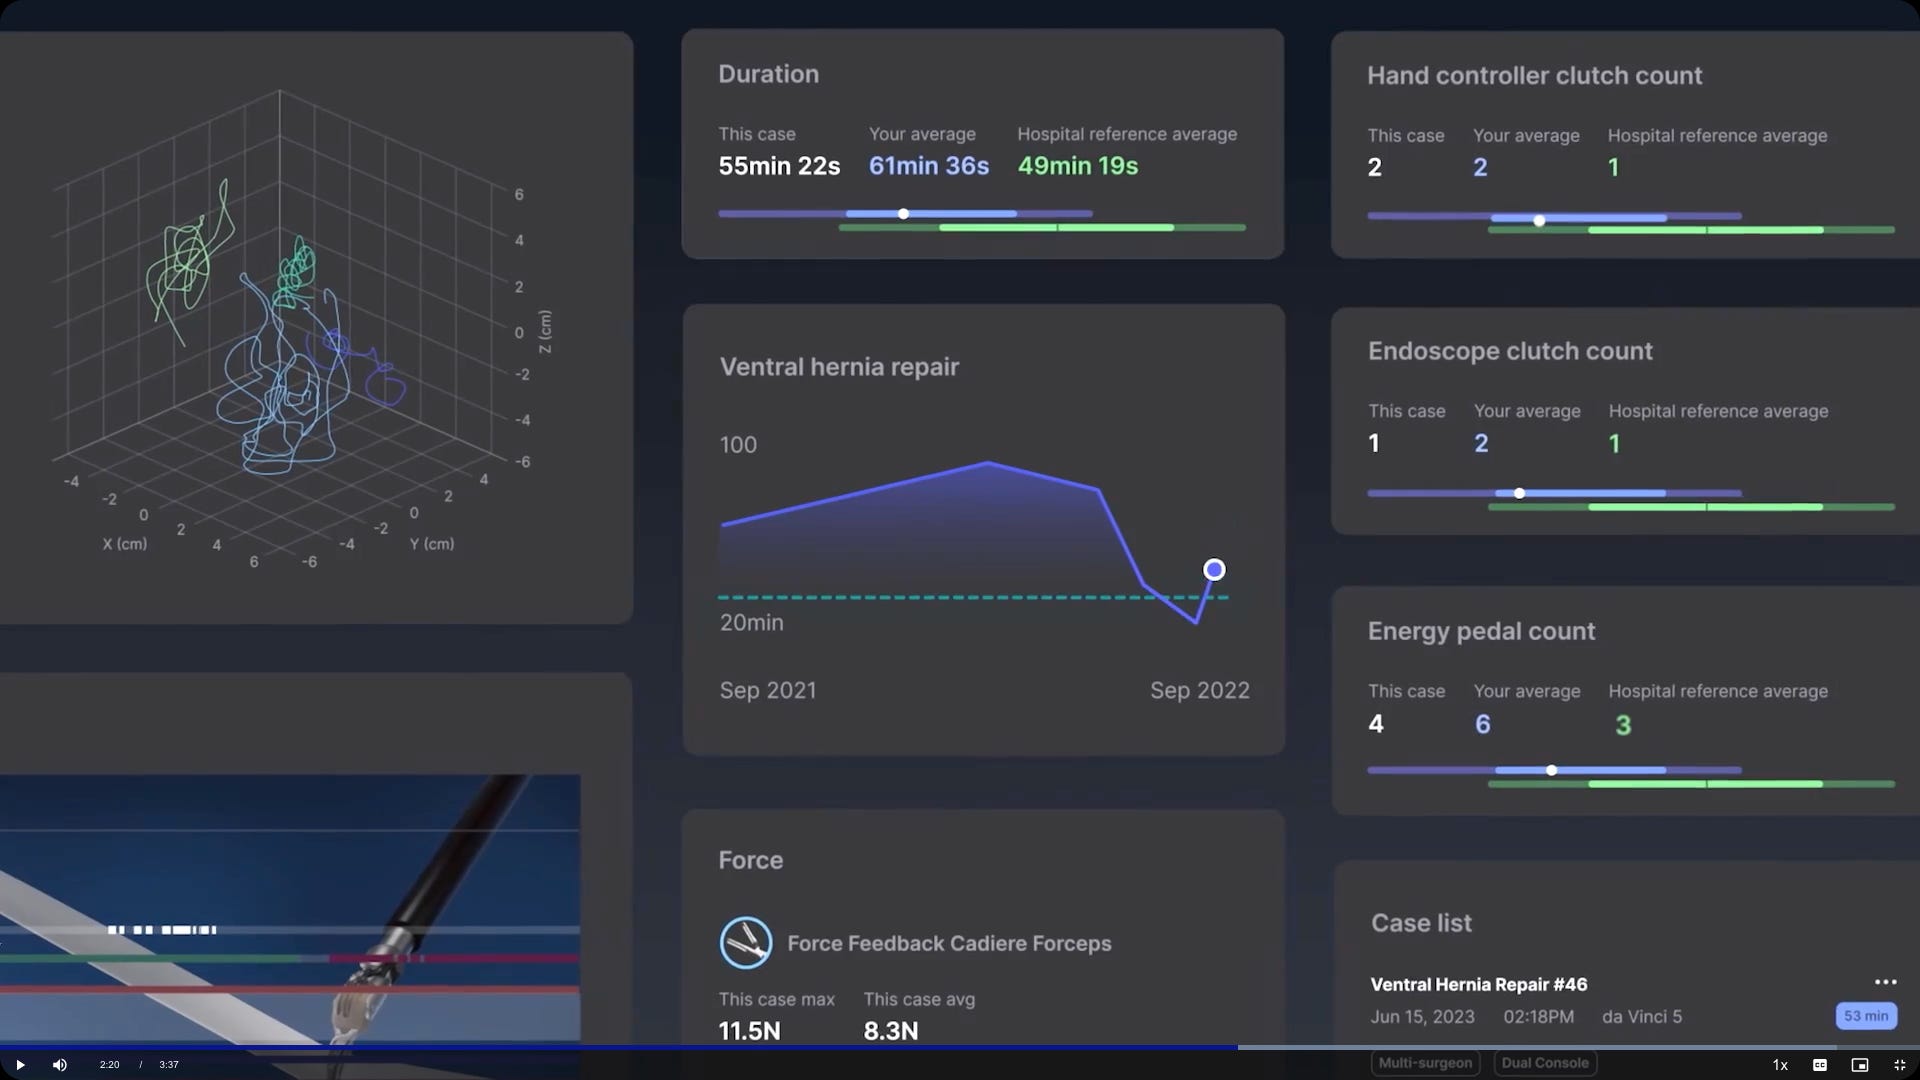Viewport: 1920px width, 1080px height.
Task: Toggle closed captions
Action: click(x=1820, y=1065)
